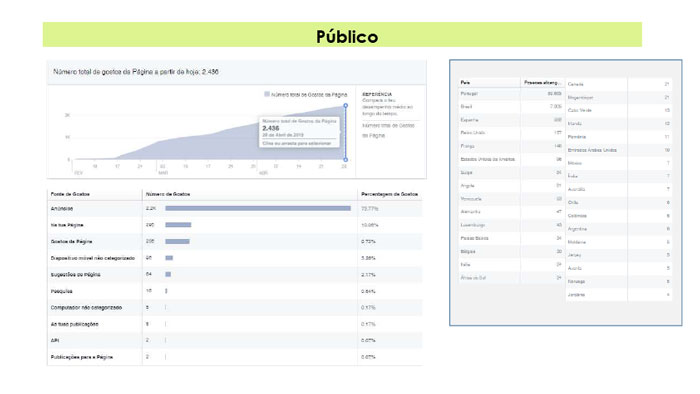Viewport: 700px width, 394px height.
Task: Click the 2.436 value in the chart tooltip
Action: [271, 128]
